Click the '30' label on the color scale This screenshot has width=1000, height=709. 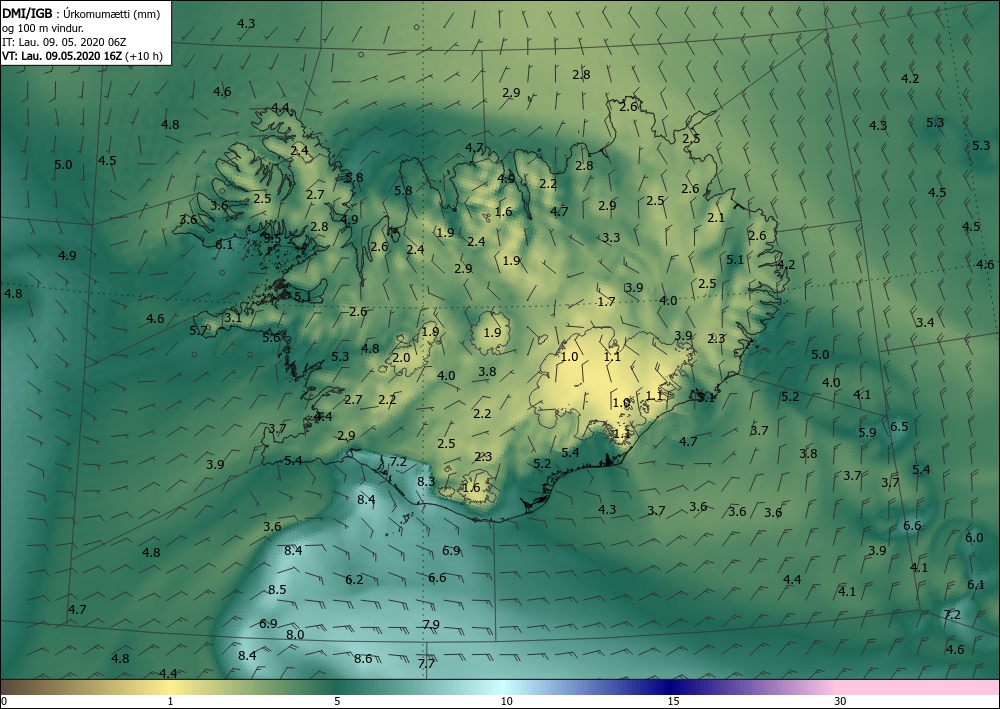(x=841, y=701)
